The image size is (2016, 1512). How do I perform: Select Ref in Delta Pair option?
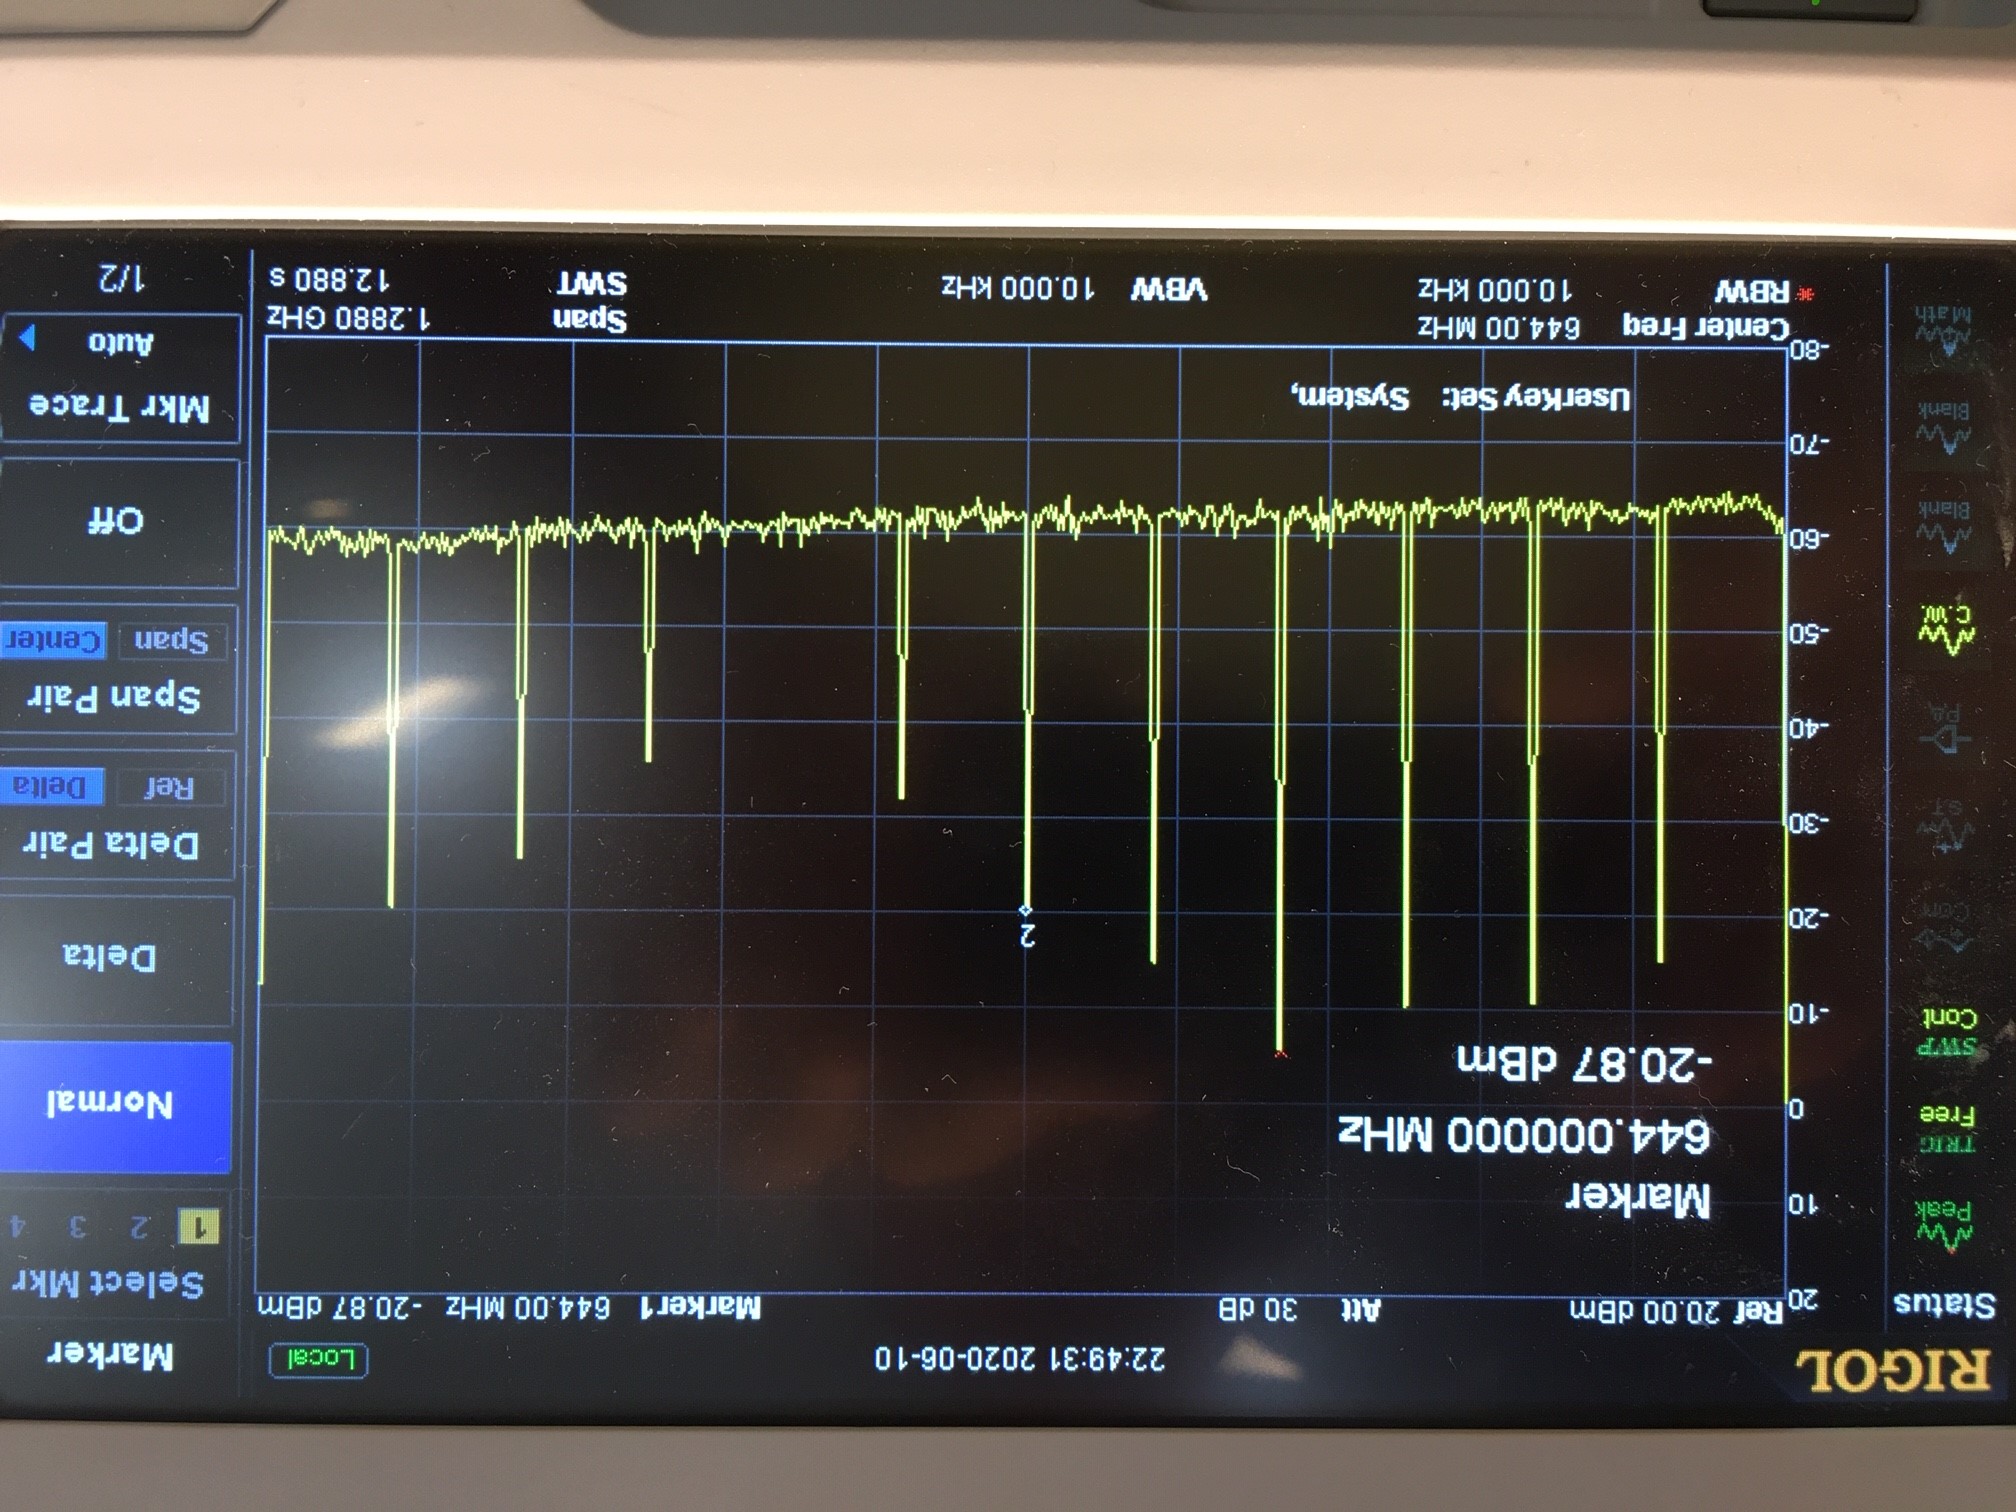[168, 789]
